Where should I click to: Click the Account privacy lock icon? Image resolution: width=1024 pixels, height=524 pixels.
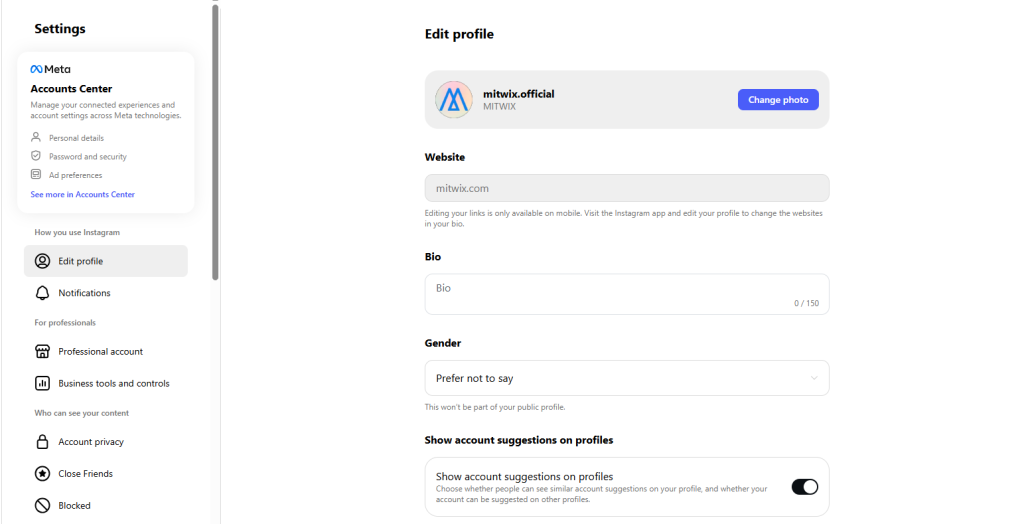click(x=42, y=442)
